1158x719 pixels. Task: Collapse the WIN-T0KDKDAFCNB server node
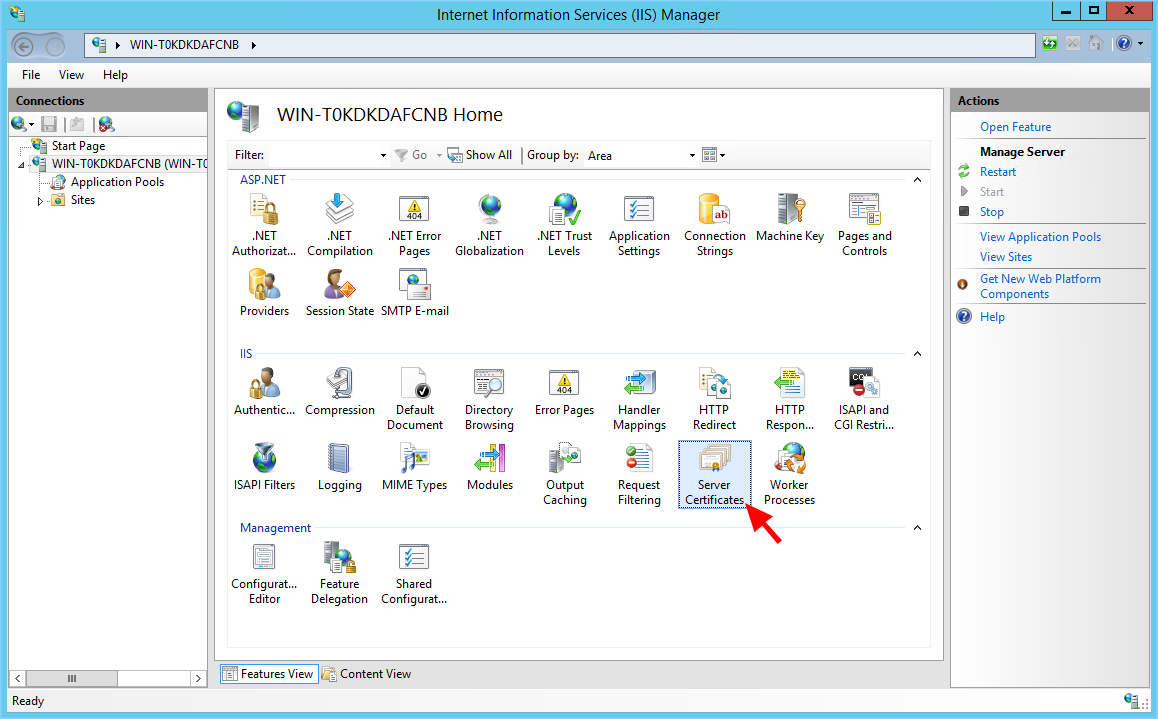(21, 165)
